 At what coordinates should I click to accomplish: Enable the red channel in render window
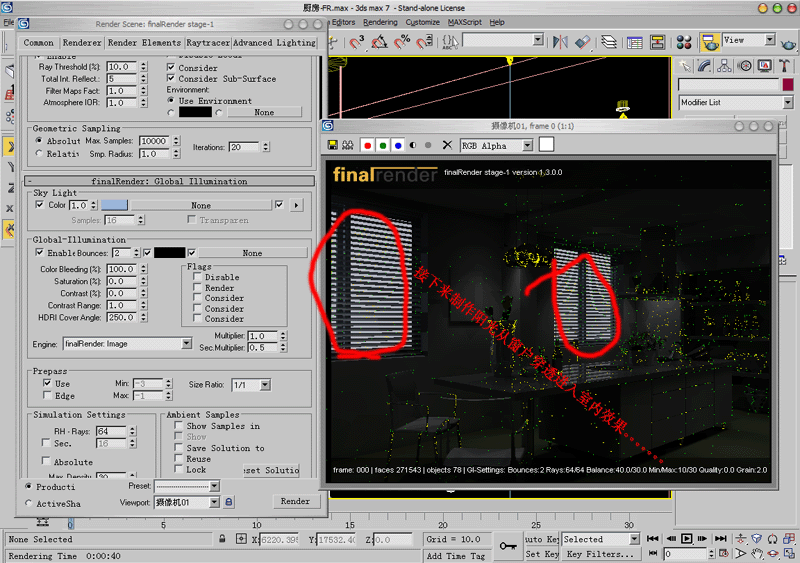(367, 146)
